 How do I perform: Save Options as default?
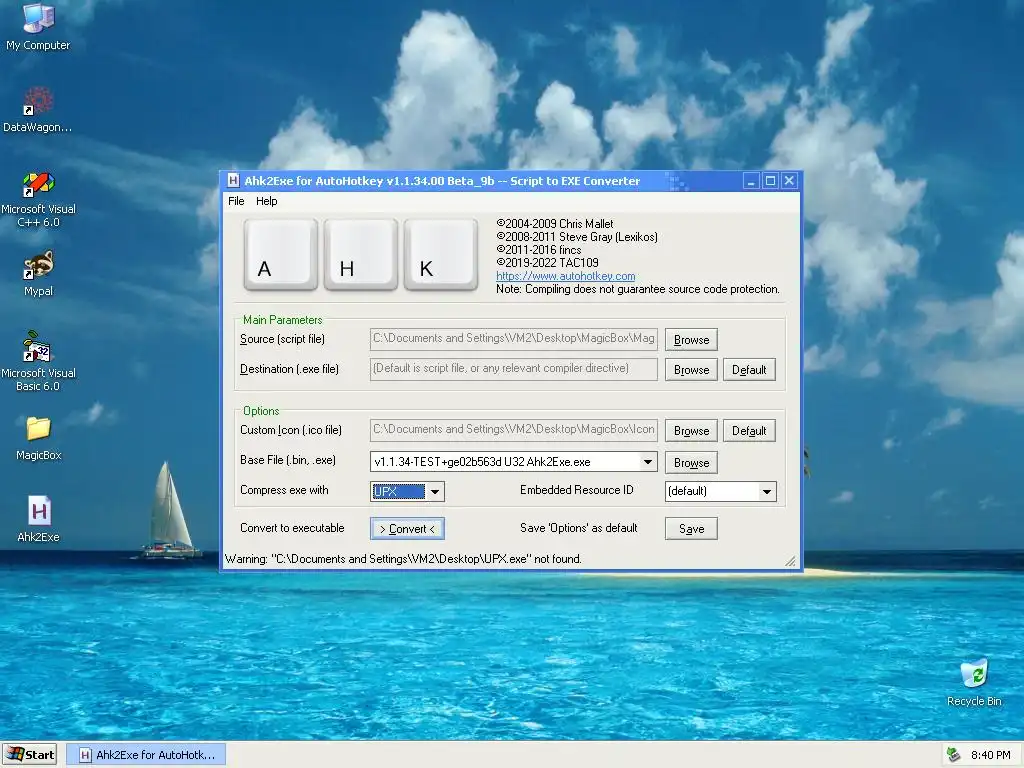pos(691,528)
